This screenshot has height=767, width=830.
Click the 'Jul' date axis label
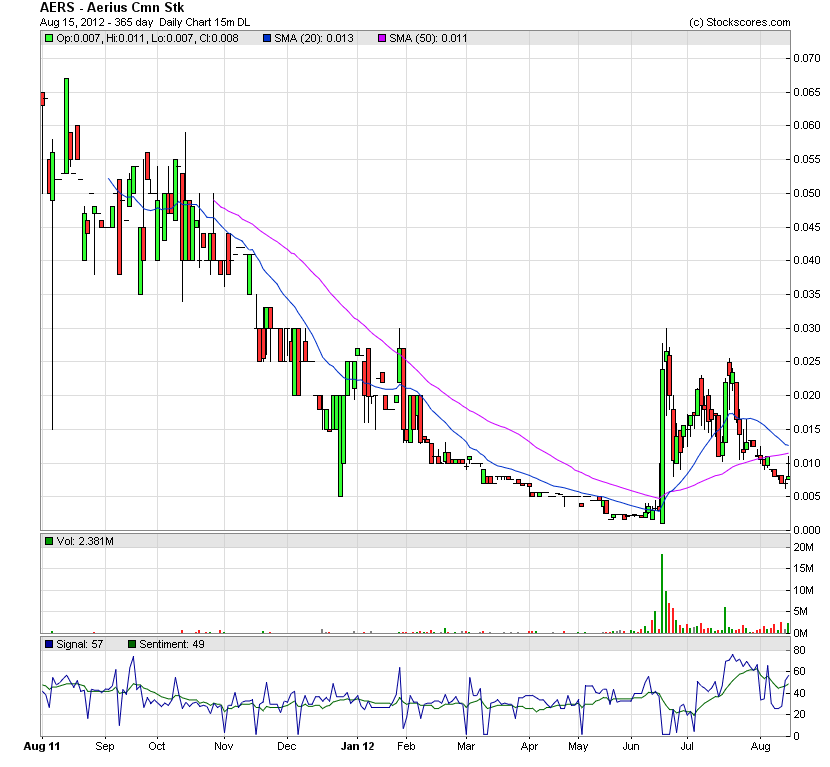pyautogui.click(x=687, y=746)
